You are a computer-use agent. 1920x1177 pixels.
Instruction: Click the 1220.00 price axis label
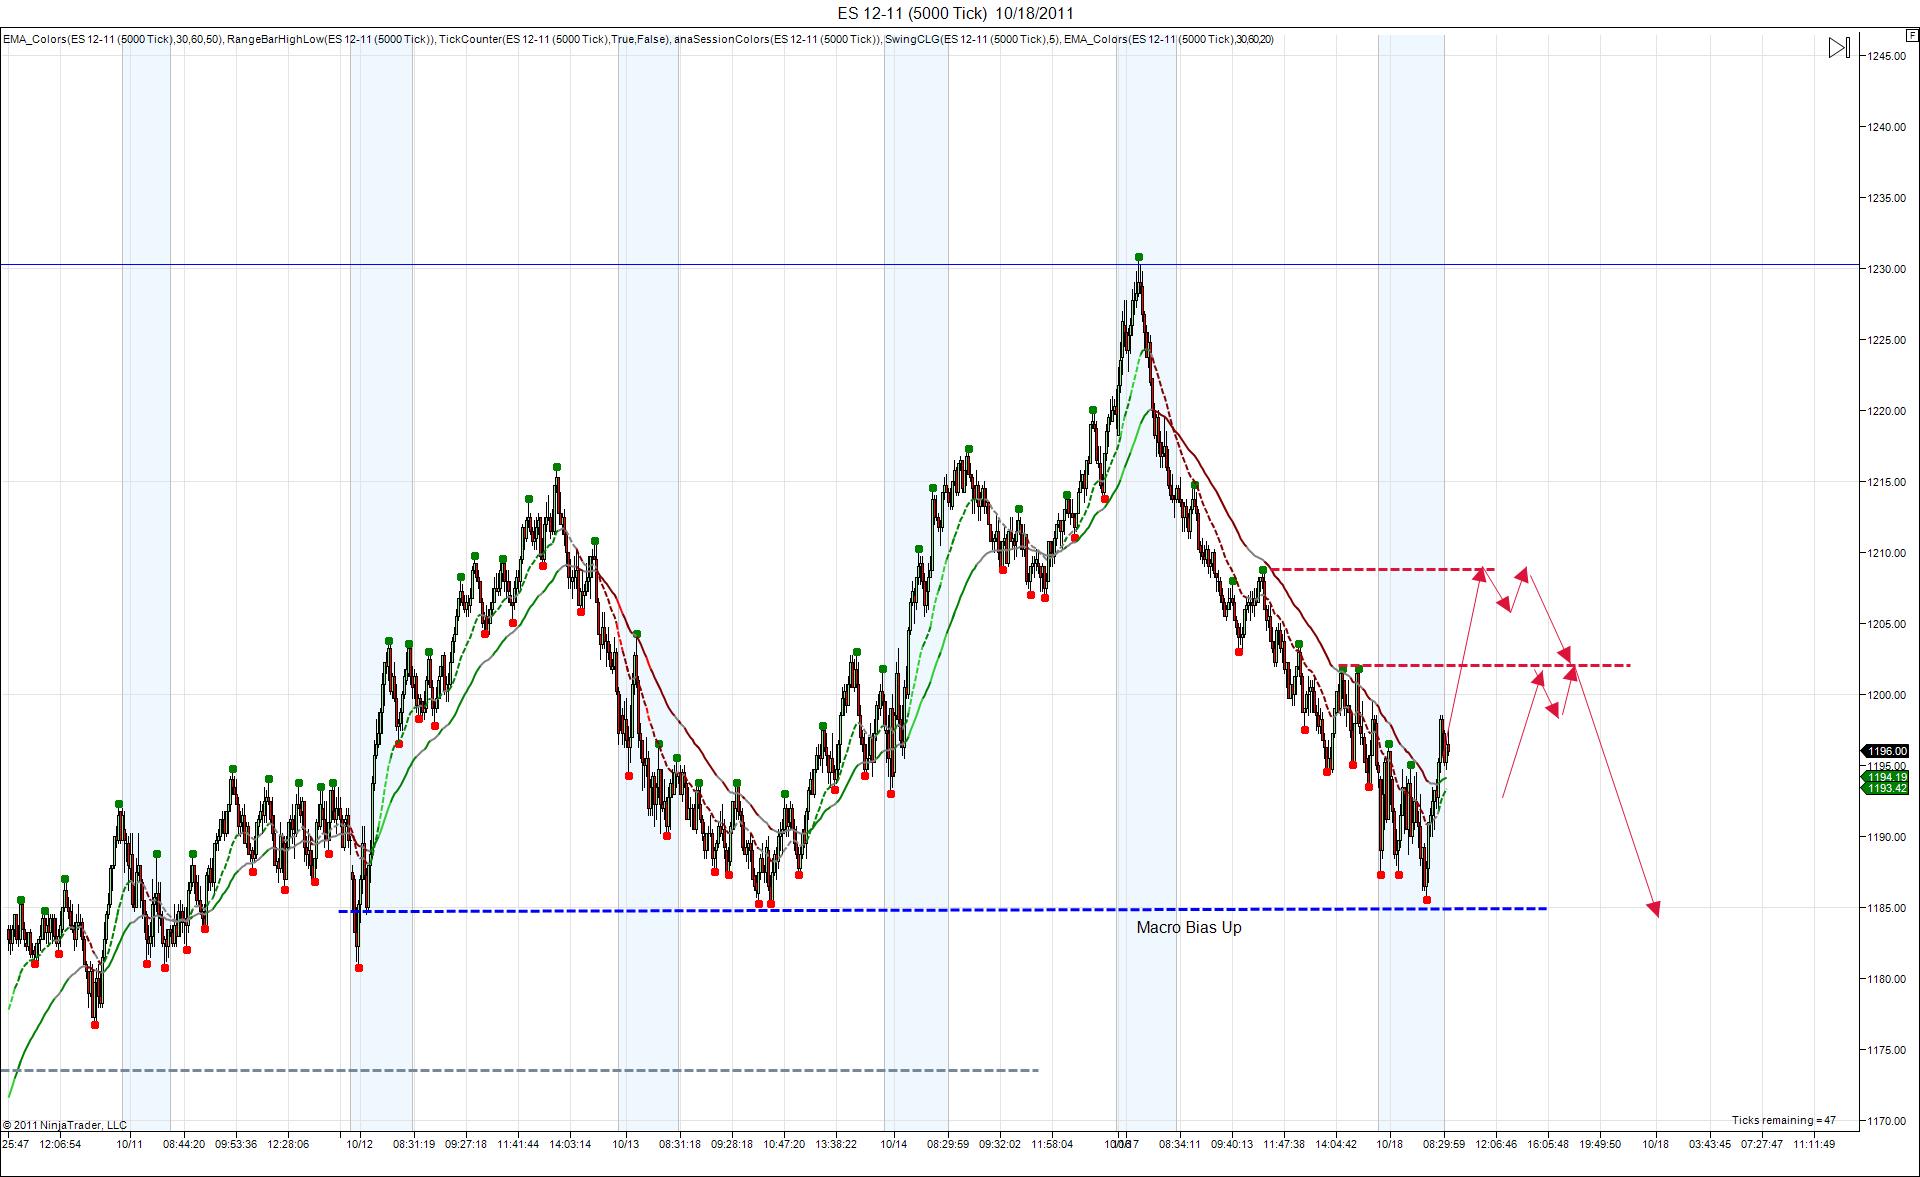(x=1886, y=411)
